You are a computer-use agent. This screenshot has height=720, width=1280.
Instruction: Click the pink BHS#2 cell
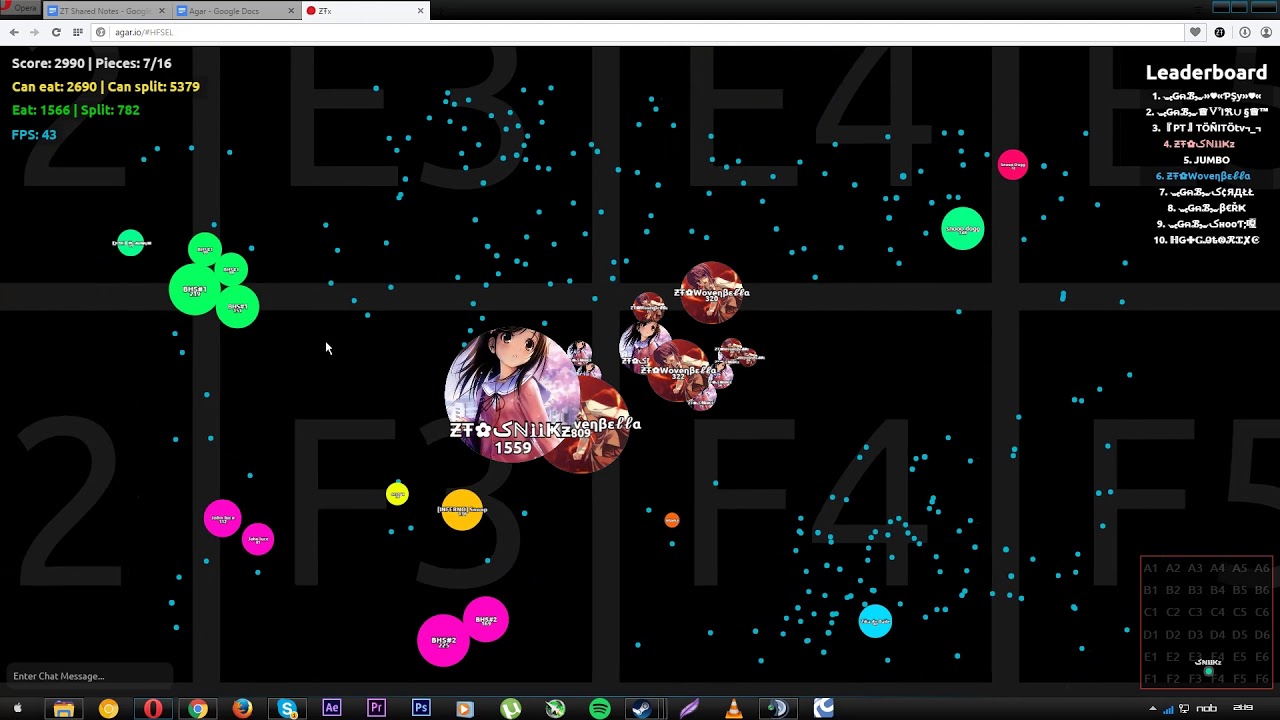443,641
